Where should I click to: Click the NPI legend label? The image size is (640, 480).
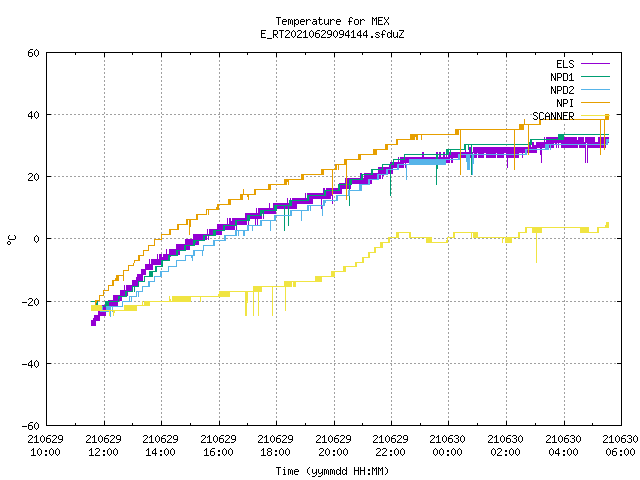565,103
